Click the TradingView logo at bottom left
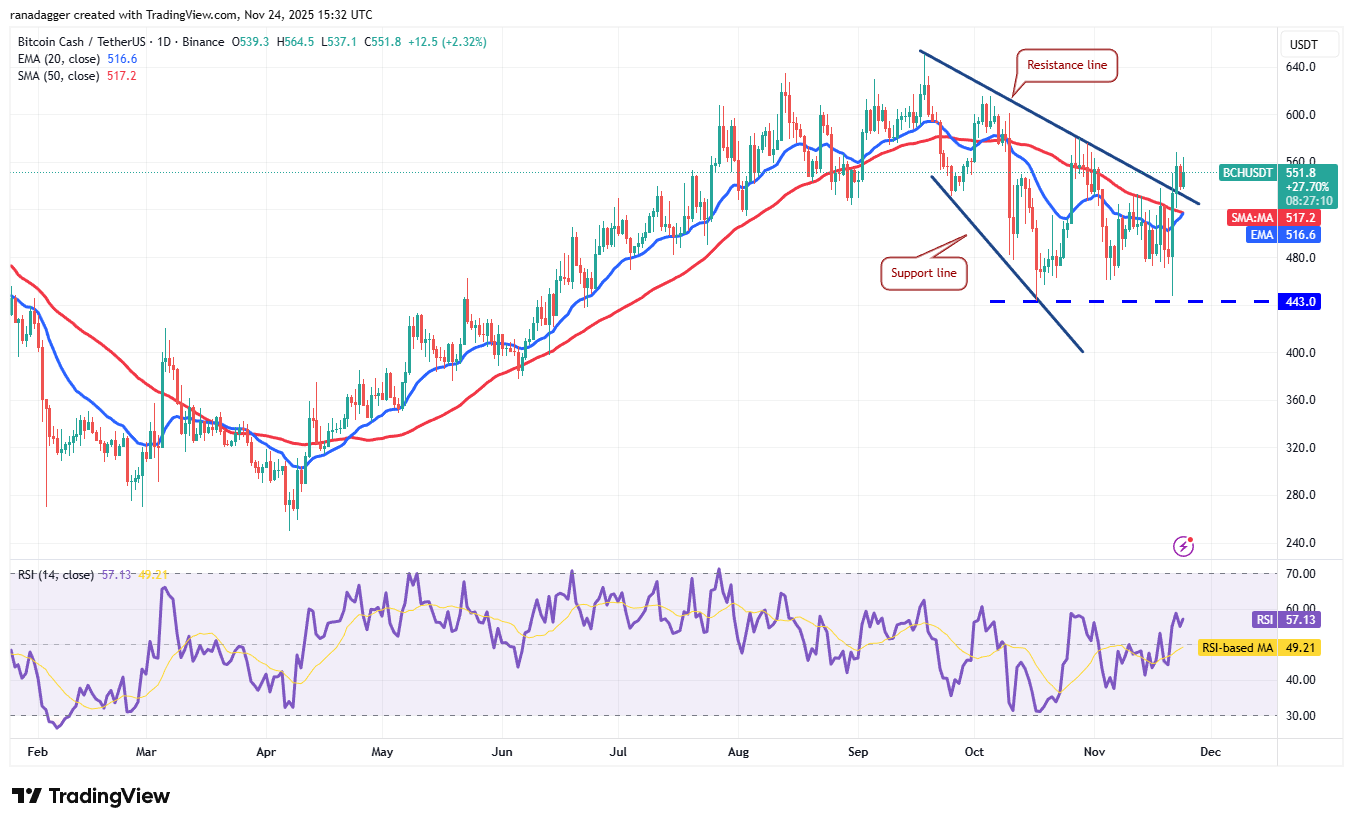 [91, 796]
